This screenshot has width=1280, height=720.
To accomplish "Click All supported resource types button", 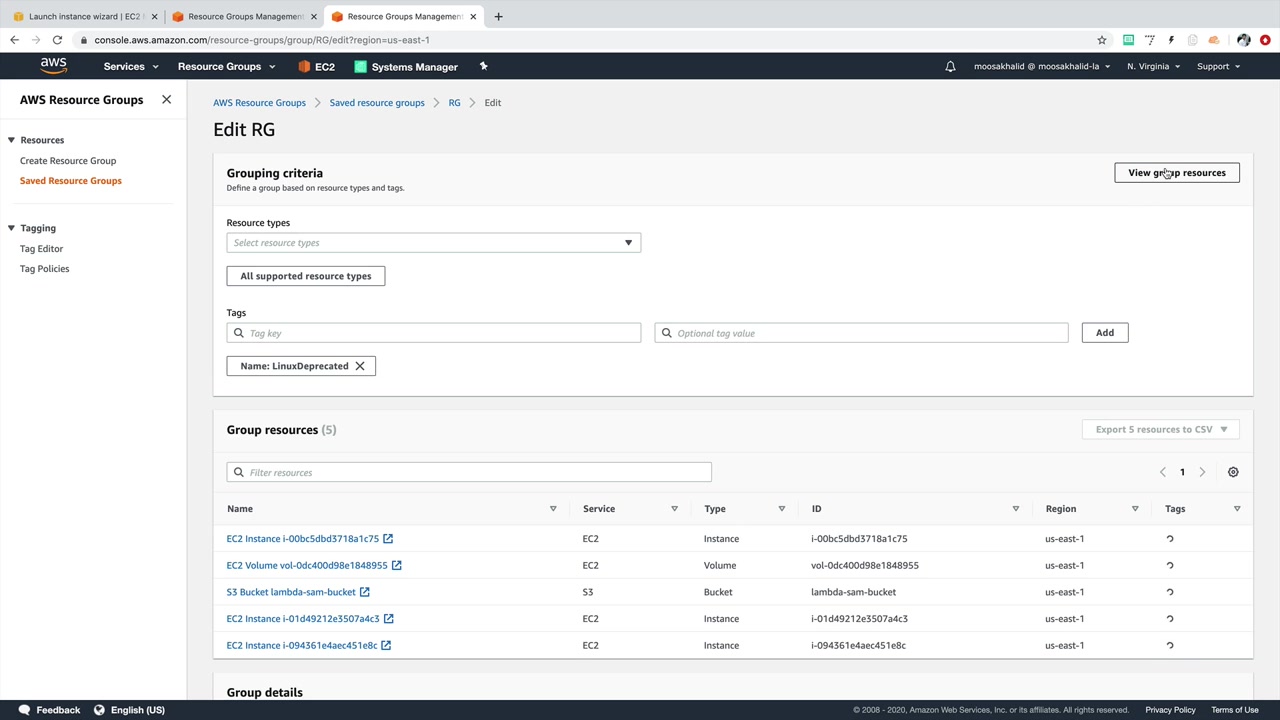I will pos(306,276).
